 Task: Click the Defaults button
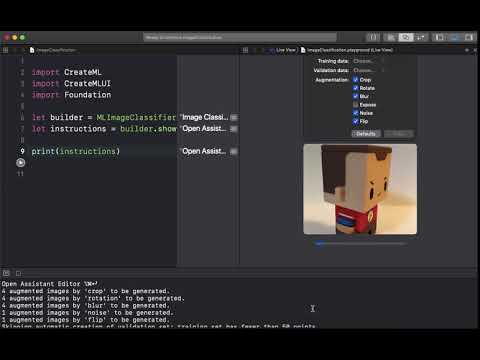click(x=366, y=134)
